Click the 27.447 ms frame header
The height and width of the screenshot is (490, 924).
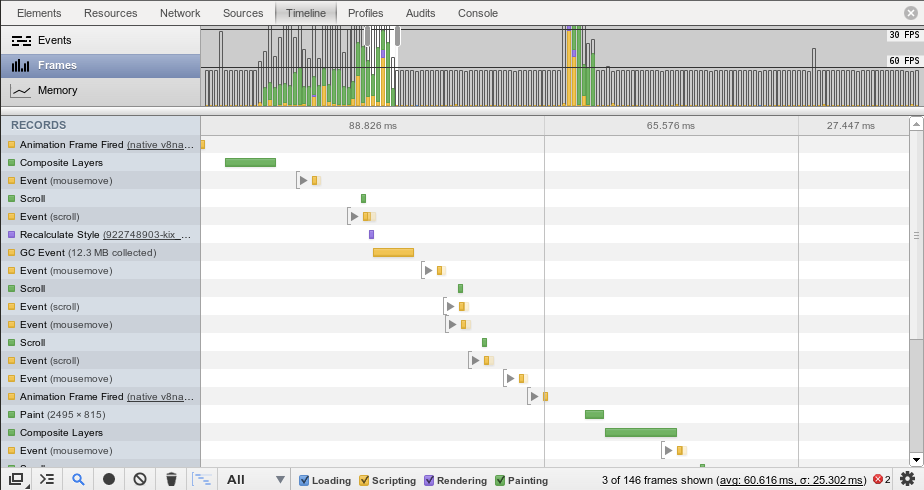[850, 125]
